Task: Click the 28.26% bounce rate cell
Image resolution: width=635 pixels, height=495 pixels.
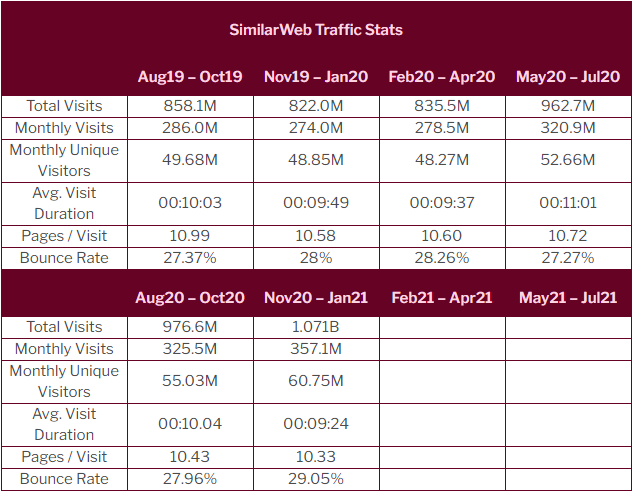Action: 442,258
